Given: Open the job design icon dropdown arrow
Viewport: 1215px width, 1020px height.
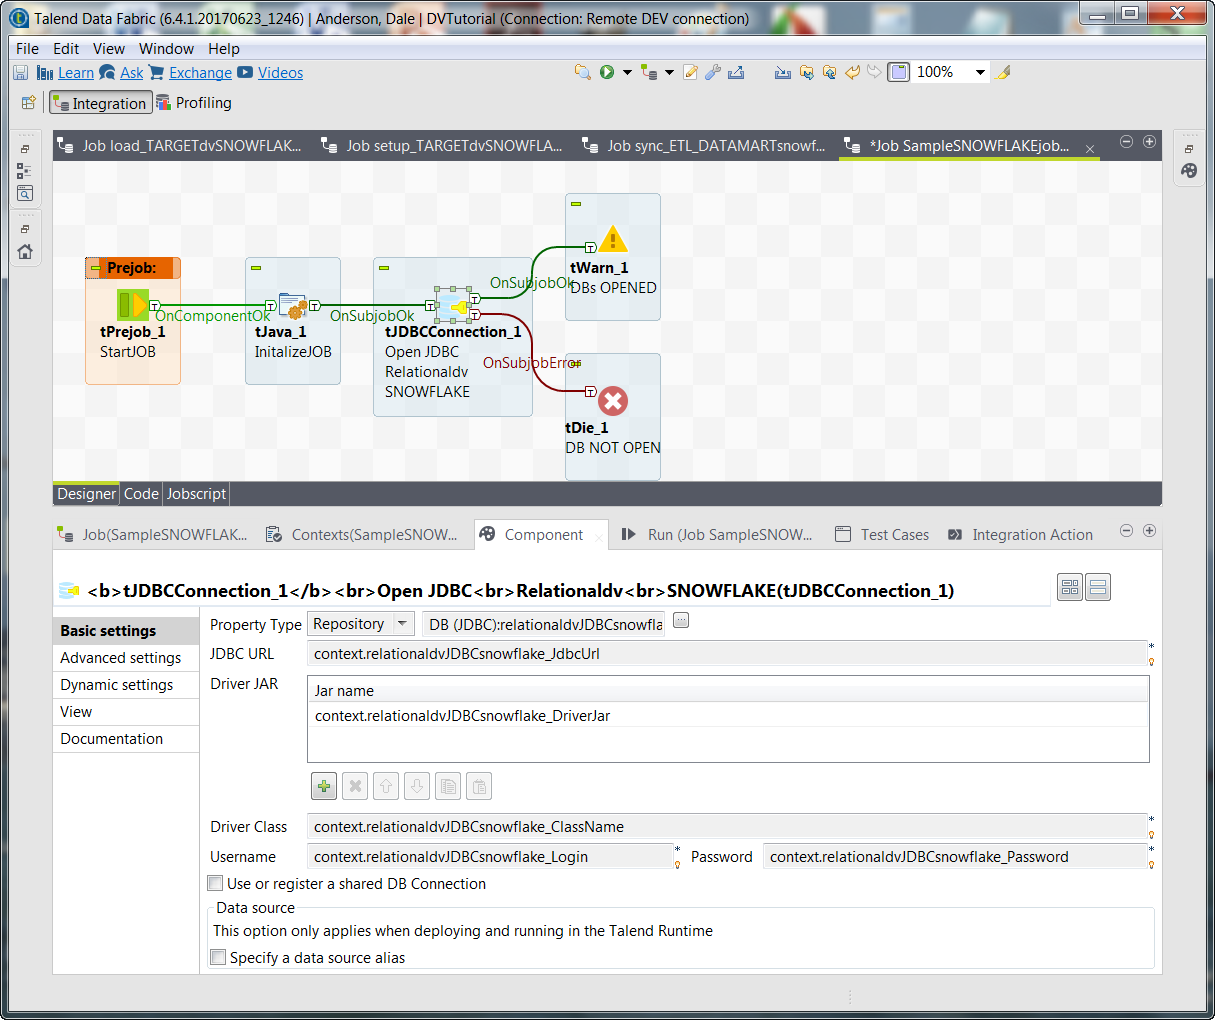Looking at the screenshot, I should coord(669,72).
